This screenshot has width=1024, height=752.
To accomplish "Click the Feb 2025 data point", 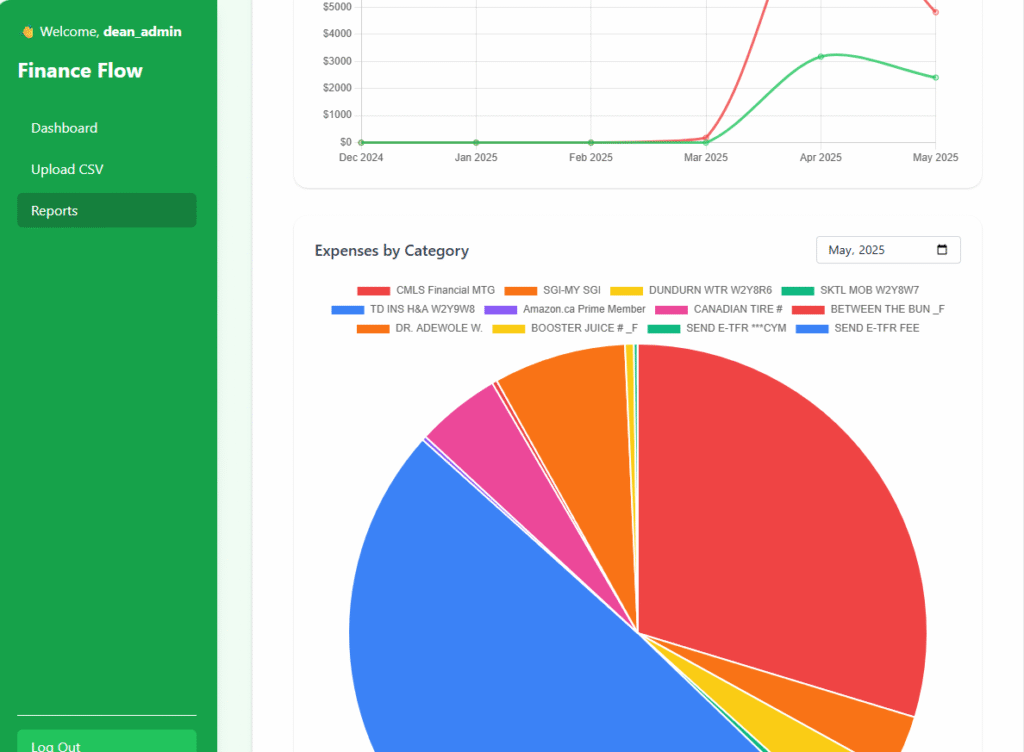I will [x=591, y=142].
